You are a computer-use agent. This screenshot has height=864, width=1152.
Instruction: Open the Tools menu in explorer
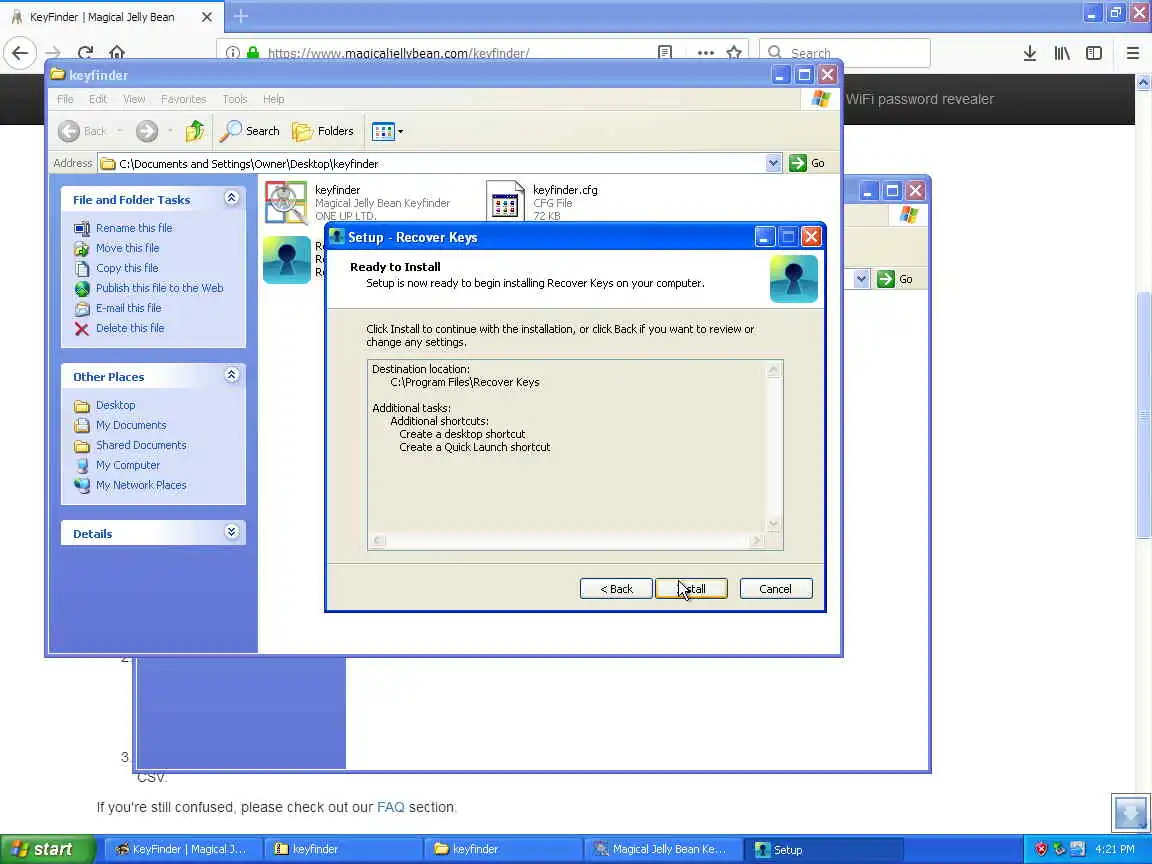[x=234, y=98]
